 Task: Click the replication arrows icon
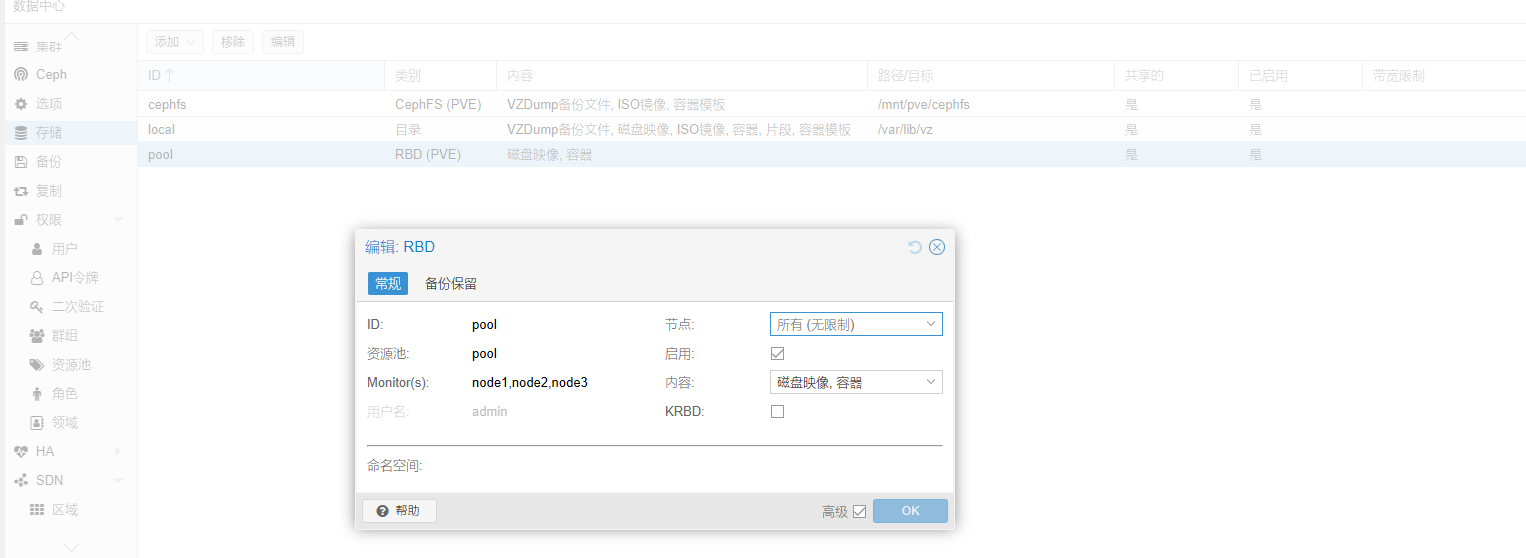(21, 191)
